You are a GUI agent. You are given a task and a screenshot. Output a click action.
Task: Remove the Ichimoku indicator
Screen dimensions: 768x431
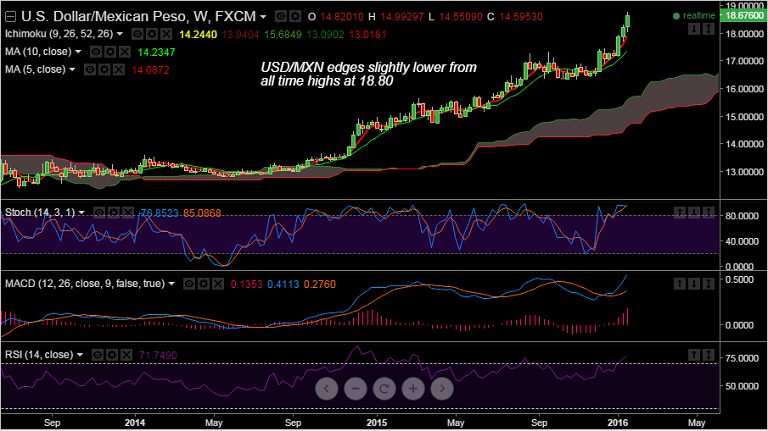166,34
